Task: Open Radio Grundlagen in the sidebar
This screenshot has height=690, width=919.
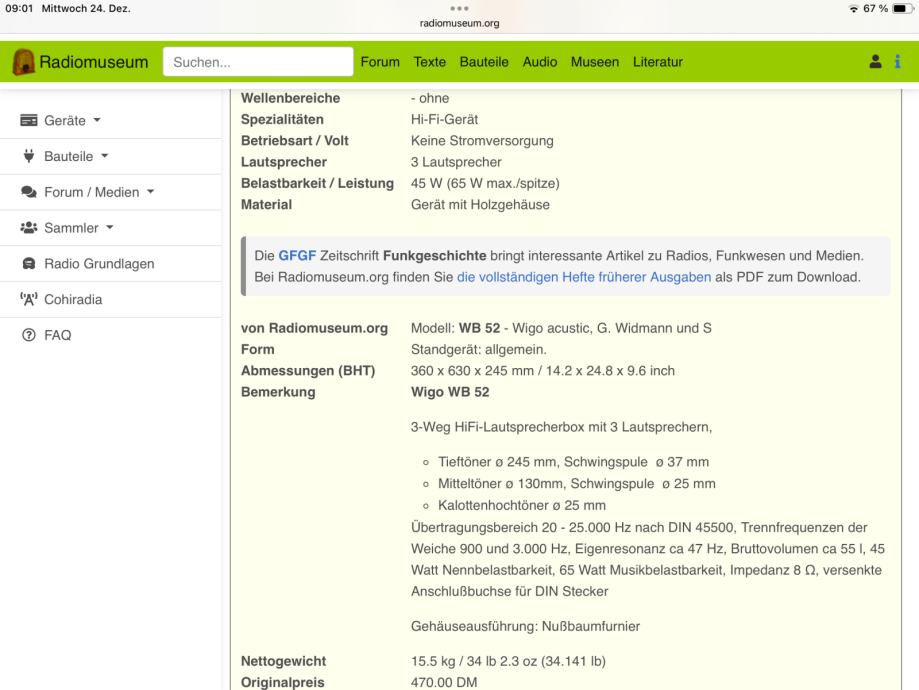Action: click(99, 264)
